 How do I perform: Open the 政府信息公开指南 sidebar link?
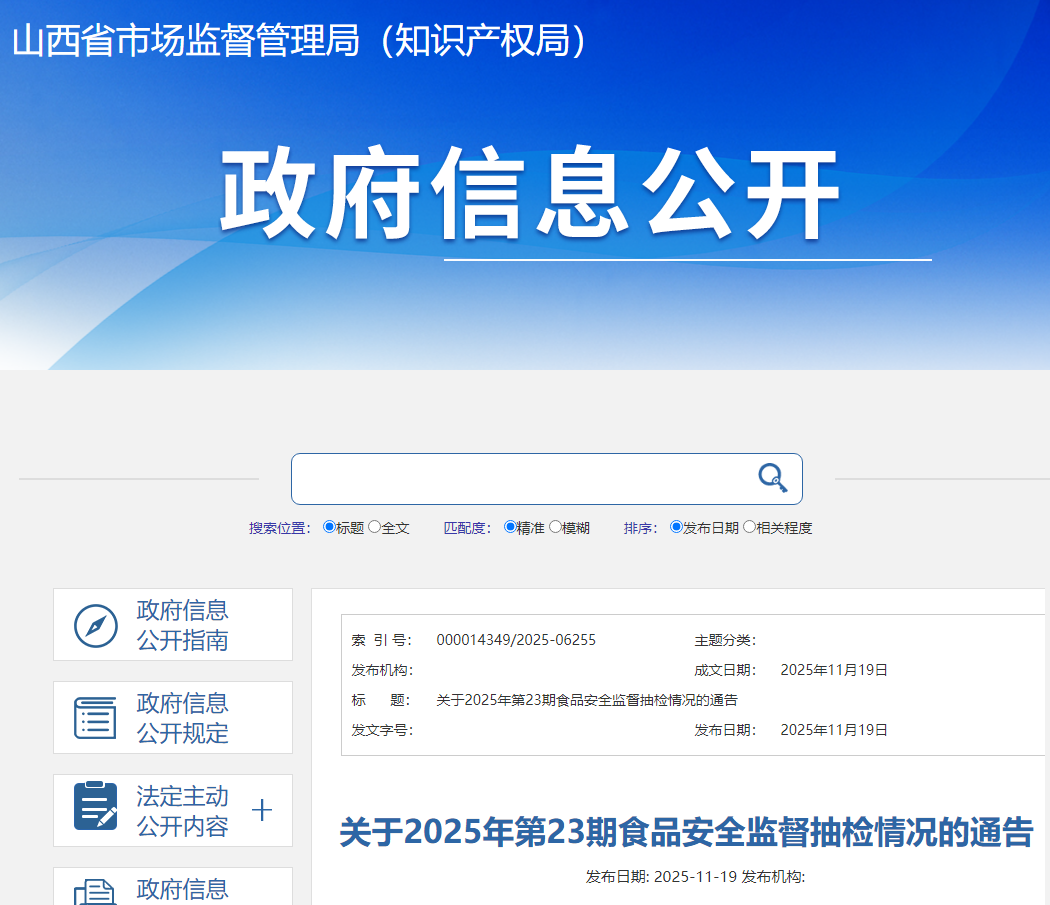(182, 625)
